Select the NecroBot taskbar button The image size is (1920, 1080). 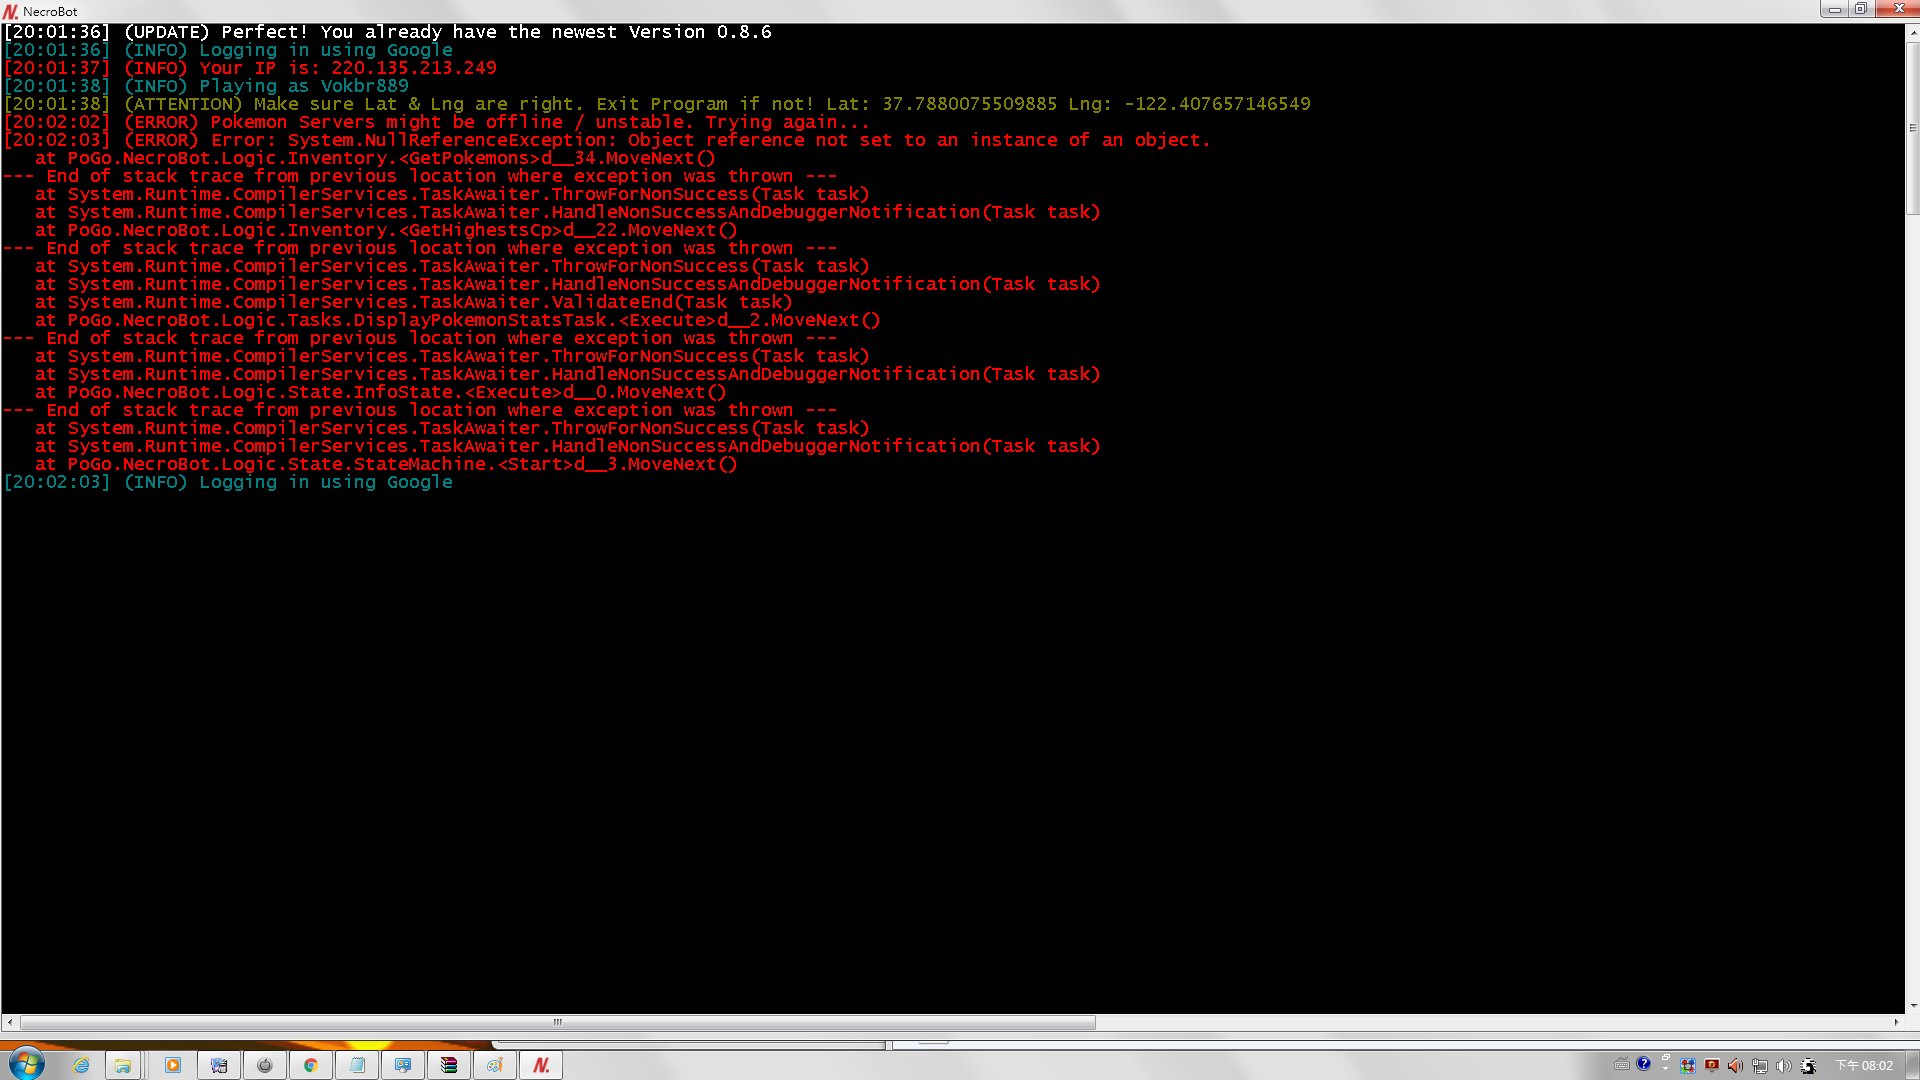pyautogui.click(x=541, y=1065)
